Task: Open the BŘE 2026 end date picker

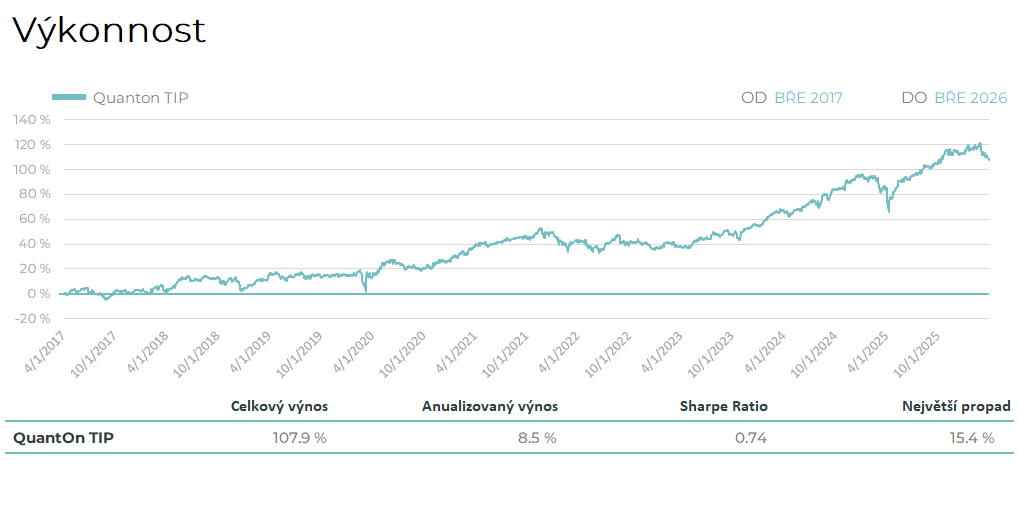Action: tap(970, 97)
